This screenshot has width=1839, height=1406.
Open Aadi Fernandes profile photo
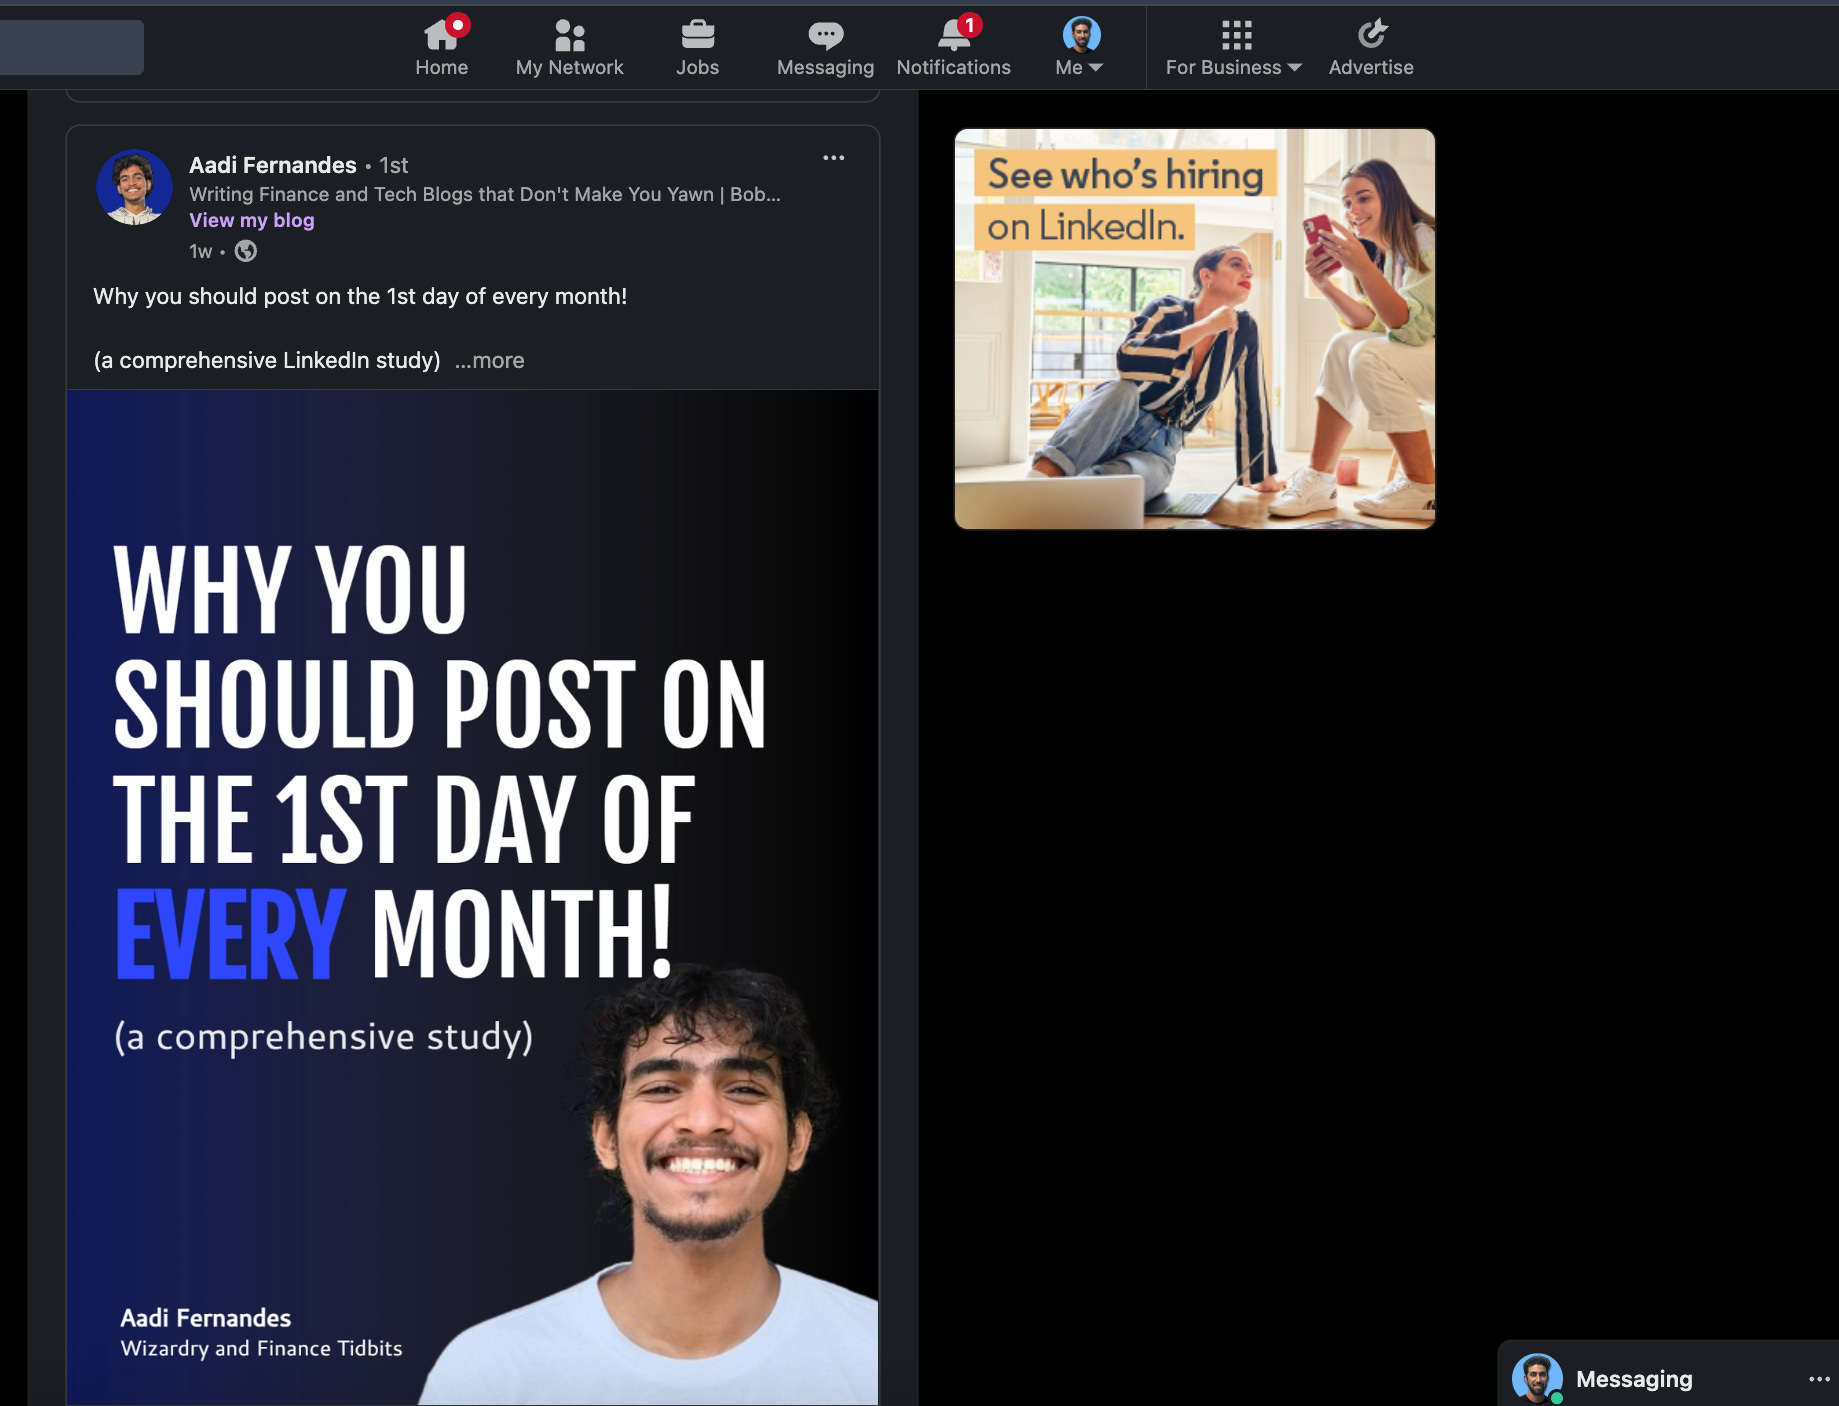click(x=134, y=187)
